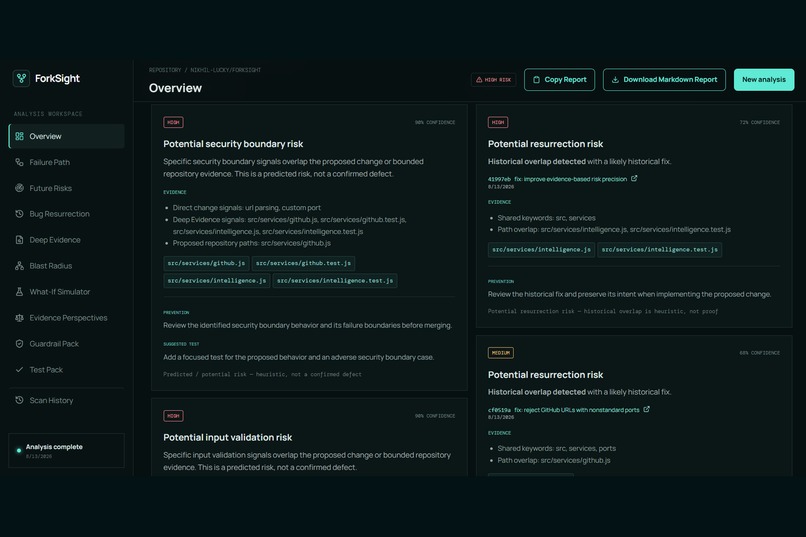Select Bug Resurrection in sidebar
The image size is (806, 537).
coord(66,214)
